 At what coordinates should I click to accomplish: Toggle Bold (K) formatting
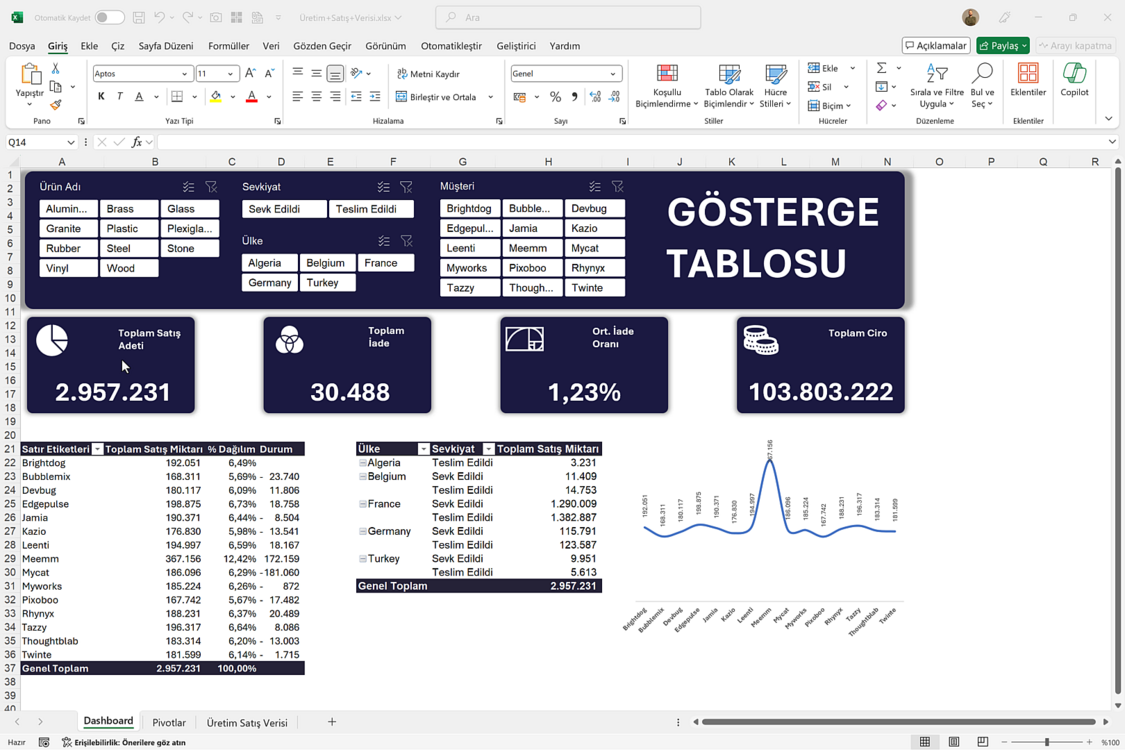(101, 96)
